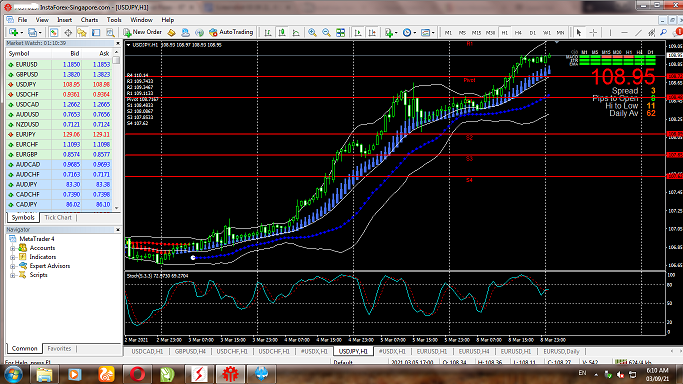683x384 pixels.
Task: Switch chart to candlesticks mode
Action: [x=282, y=33]
